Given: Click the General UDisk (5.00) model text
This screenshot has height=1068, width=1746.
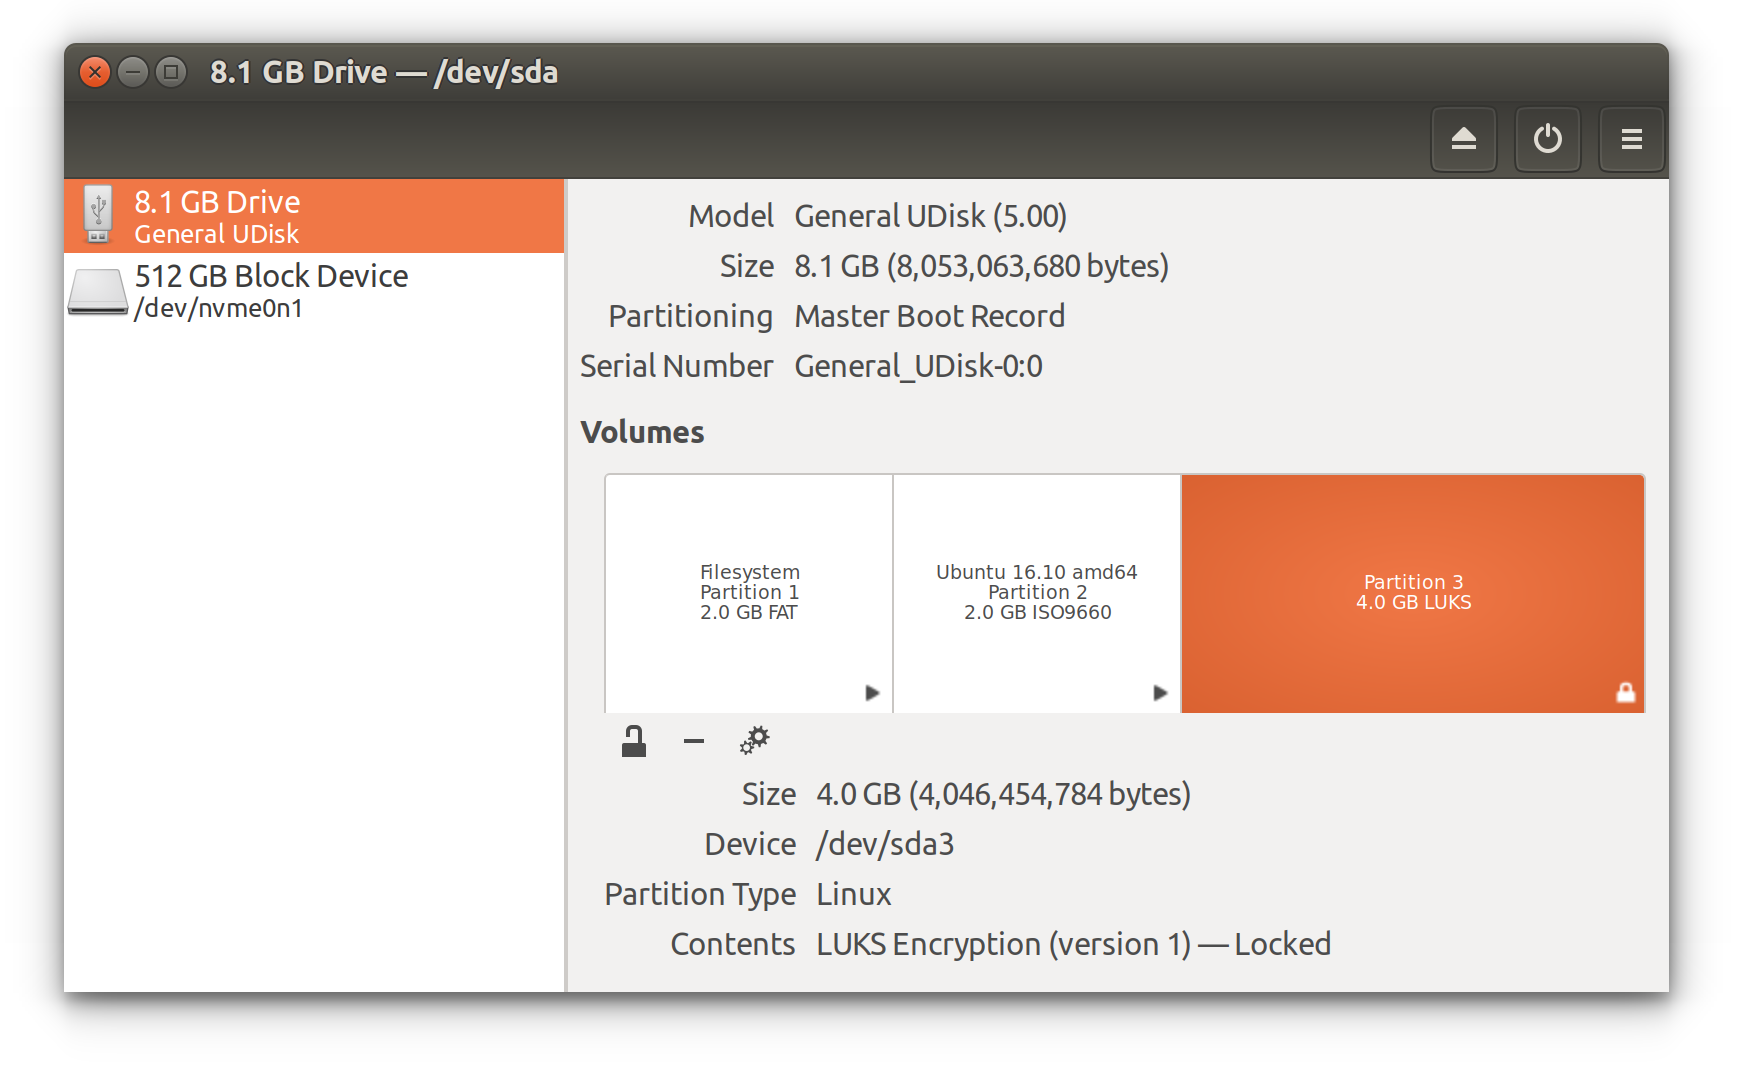Looking at the screenshot, I should click(930, 216).
